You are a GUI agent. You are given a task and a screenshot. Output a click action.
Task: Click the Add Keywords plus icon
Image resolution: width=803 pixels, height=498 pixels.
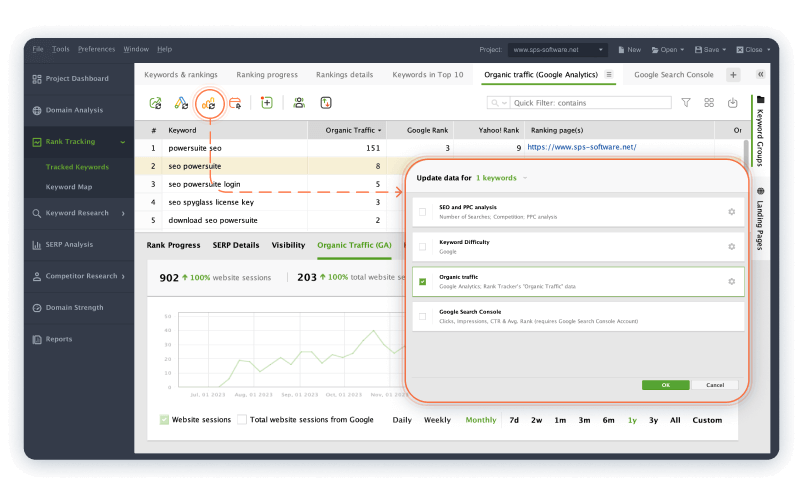[266, 103]
